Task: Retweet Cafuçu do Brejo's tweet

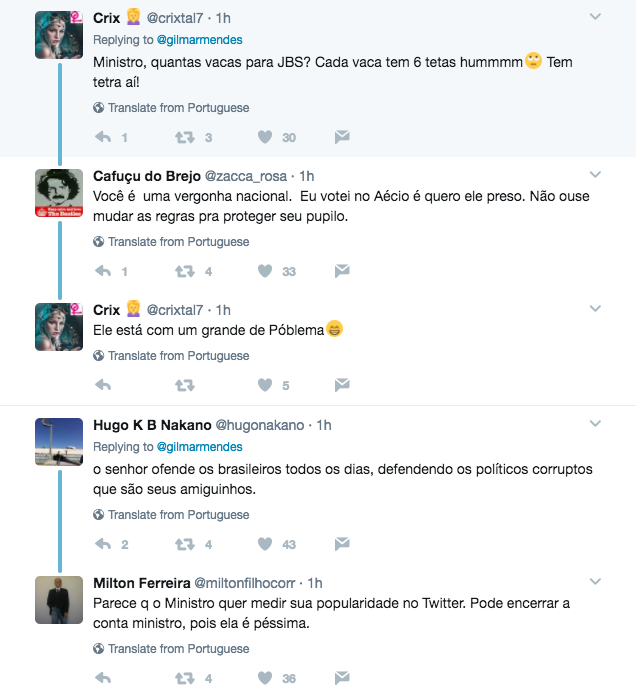Action: [185, 271]
